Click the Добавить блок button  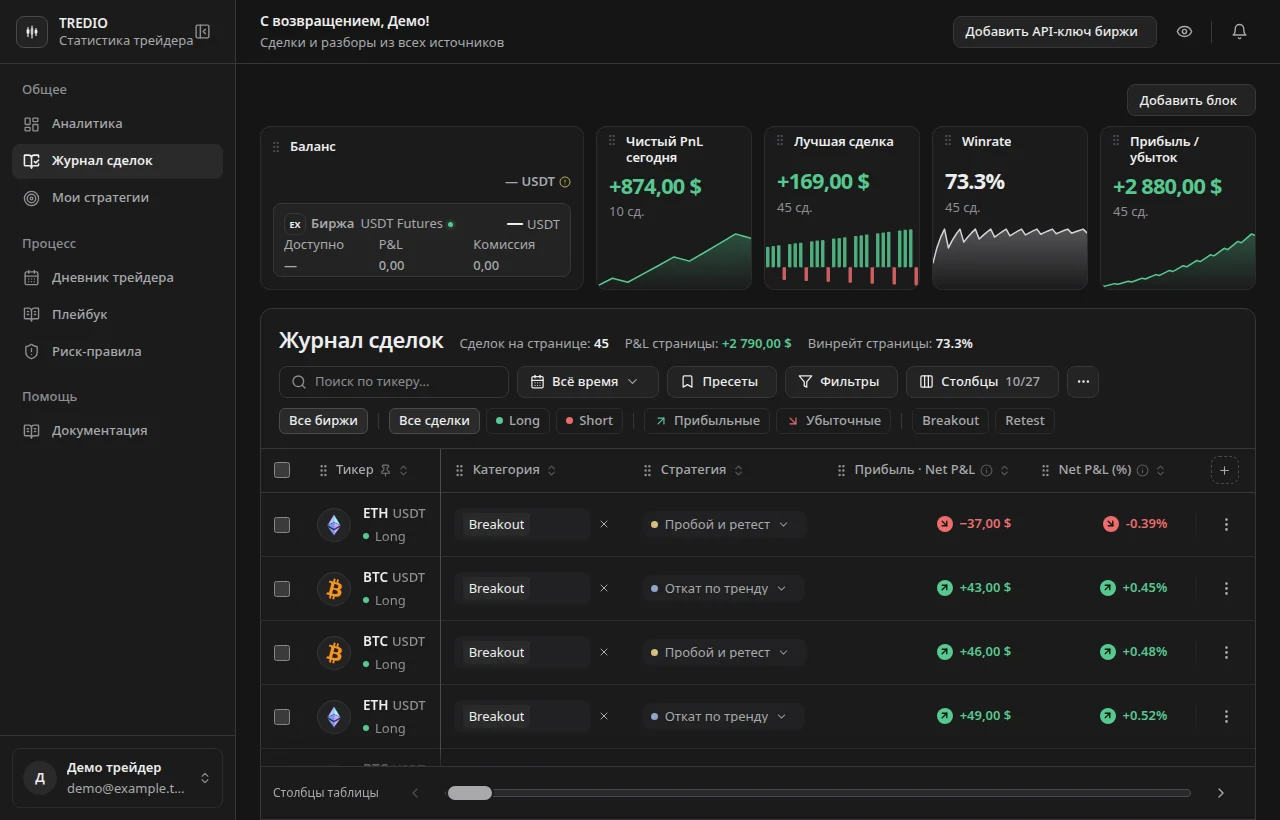click(1190, 100)
